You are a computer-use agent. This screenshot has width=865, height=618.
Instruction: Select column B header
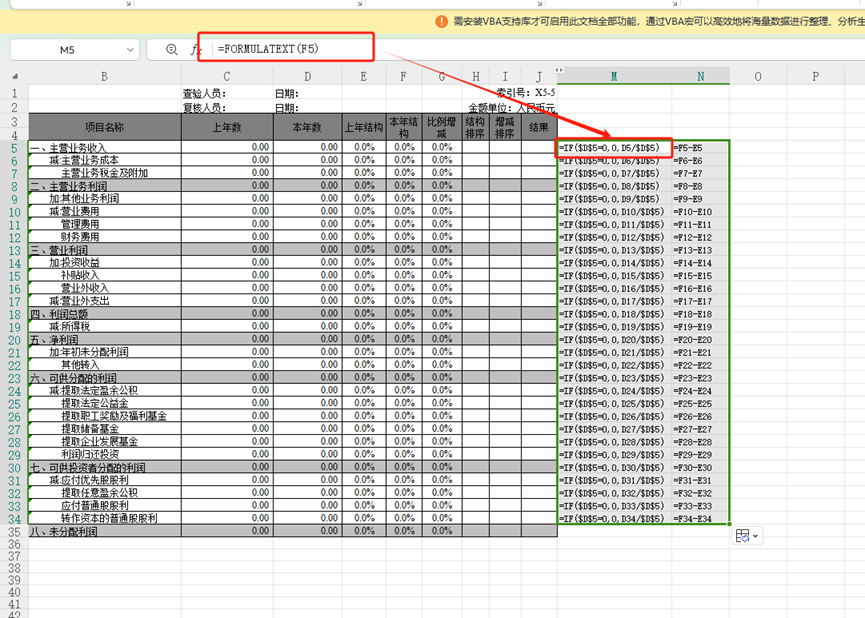(104, 77)
